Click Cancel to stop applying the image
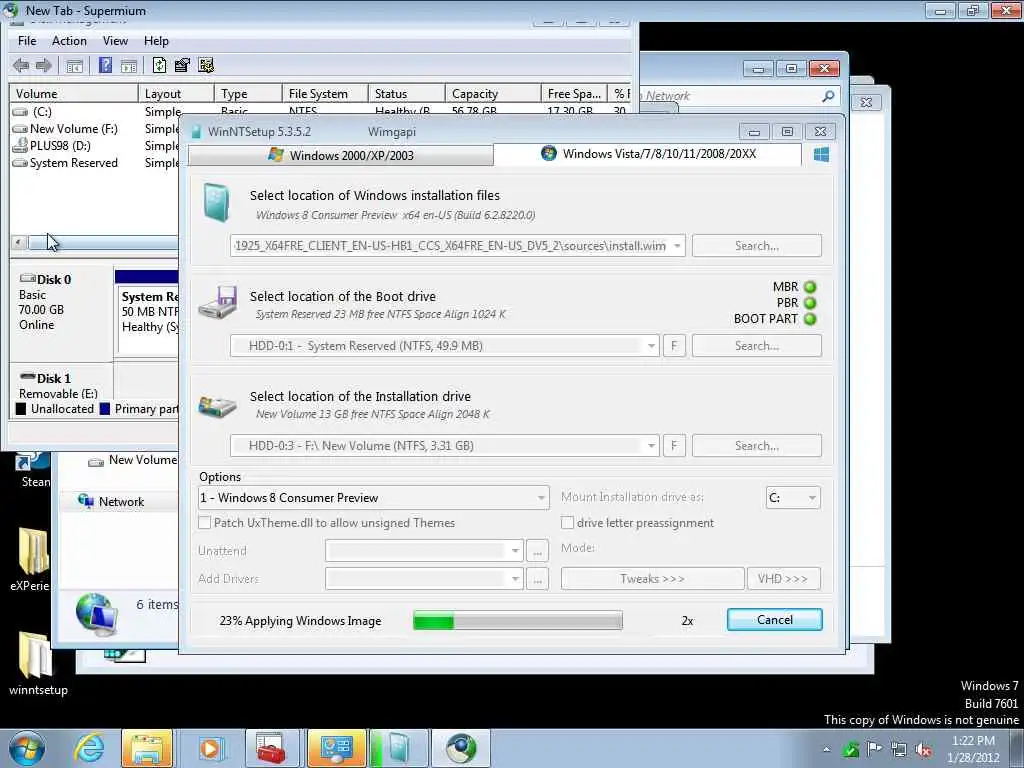Screen dimensions: 1024x768 pos(775,620)
